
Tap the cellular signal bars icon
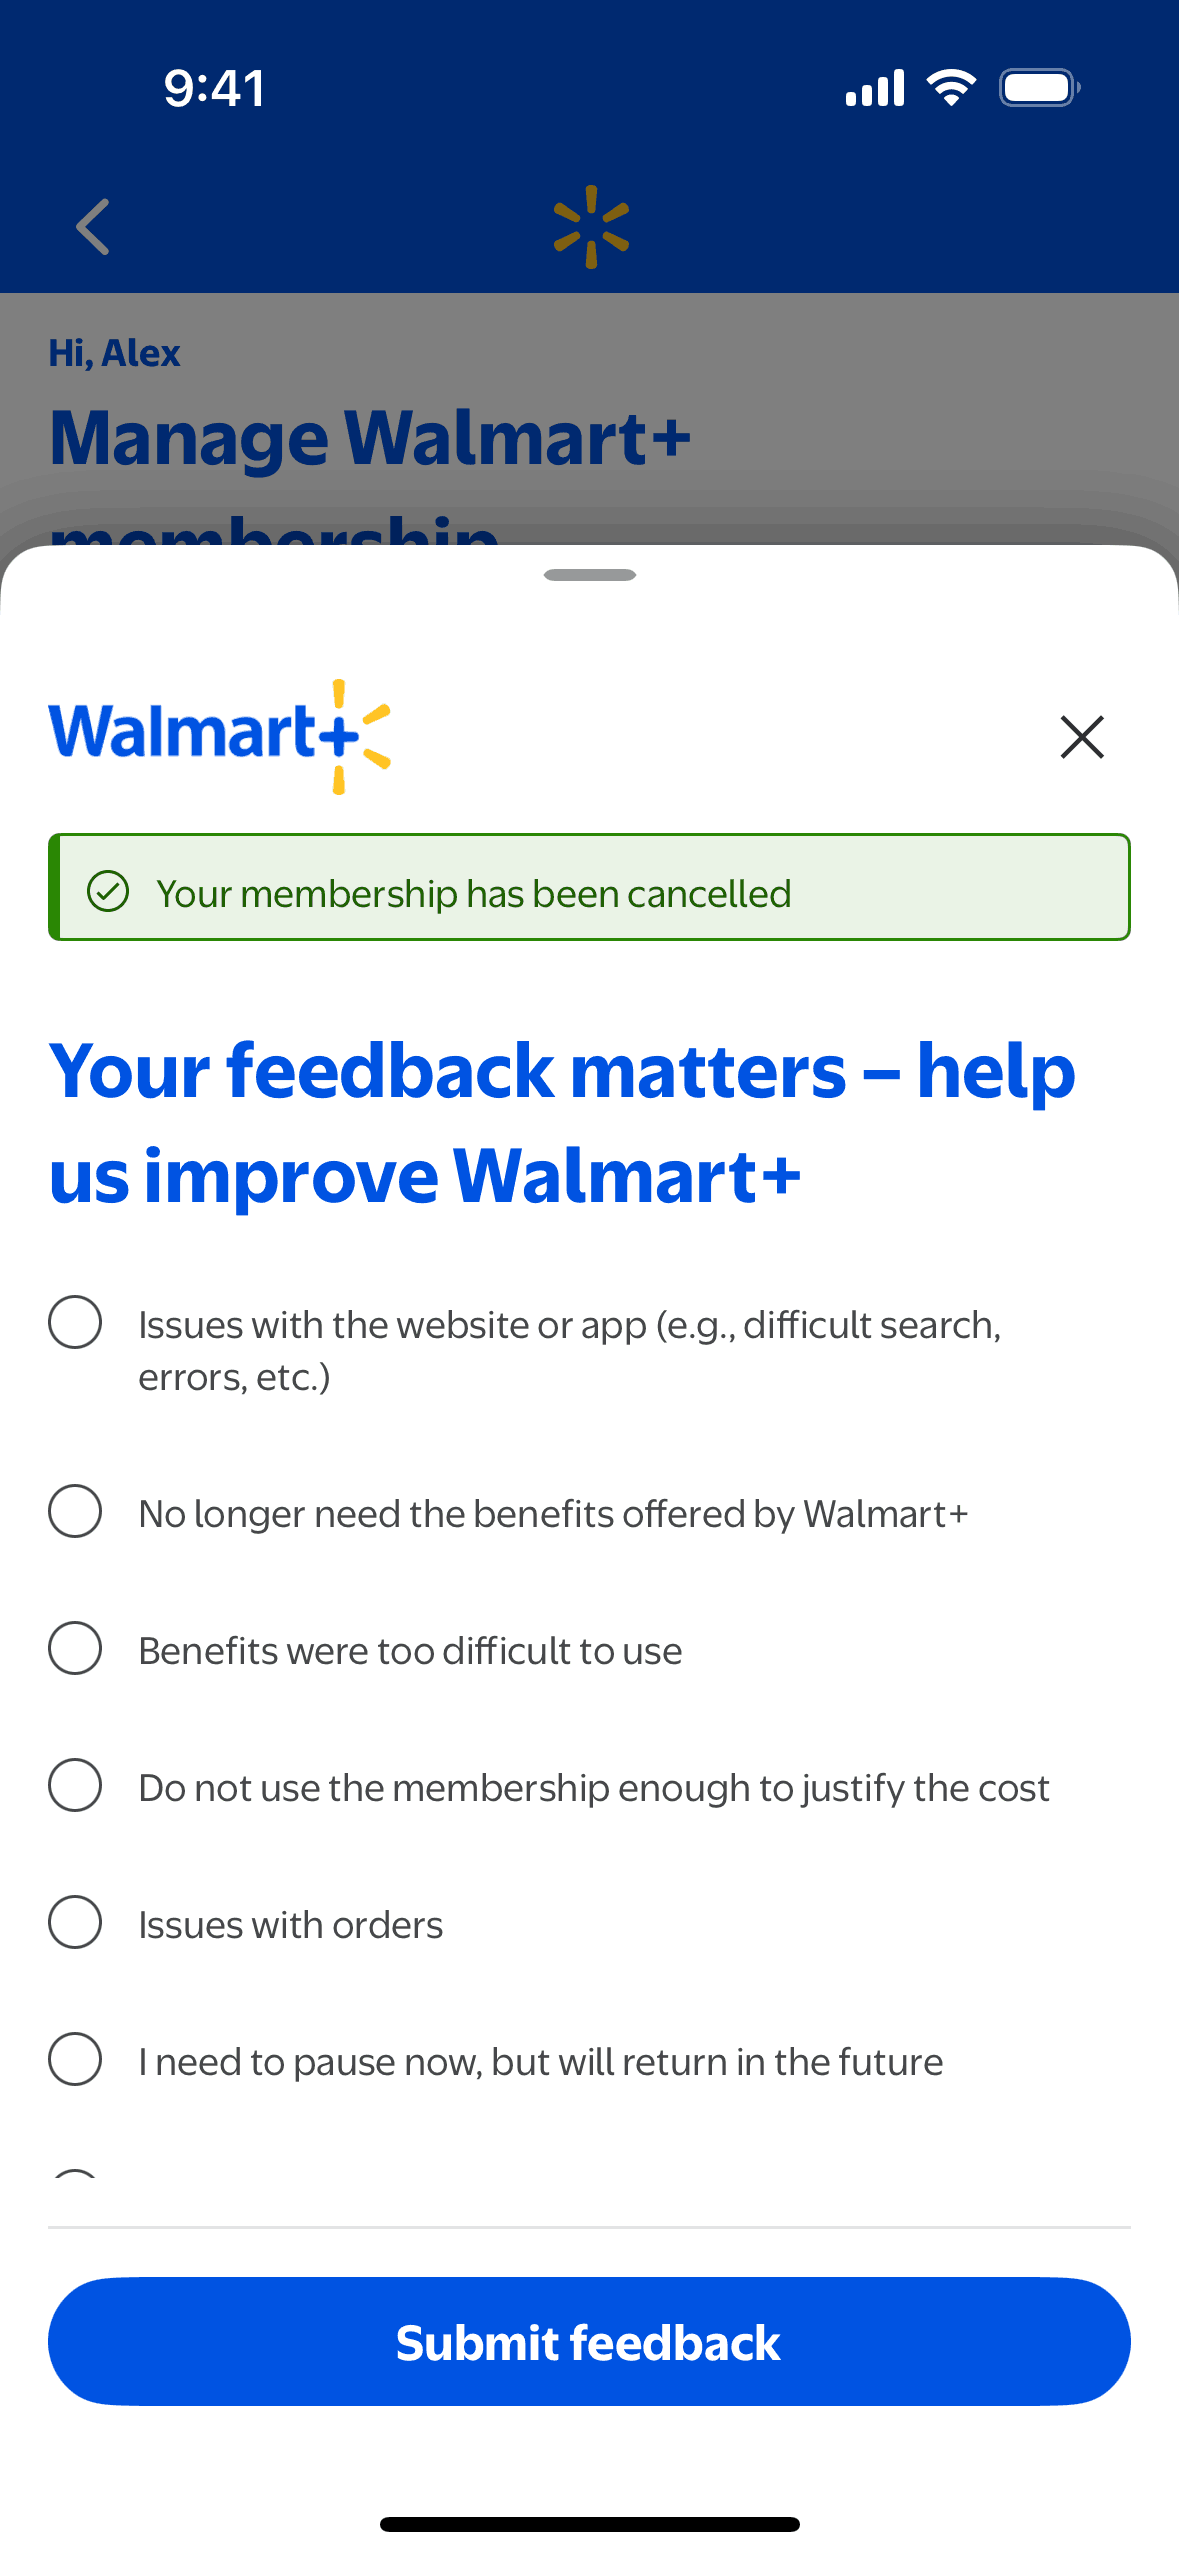click(x=875, y=88)
